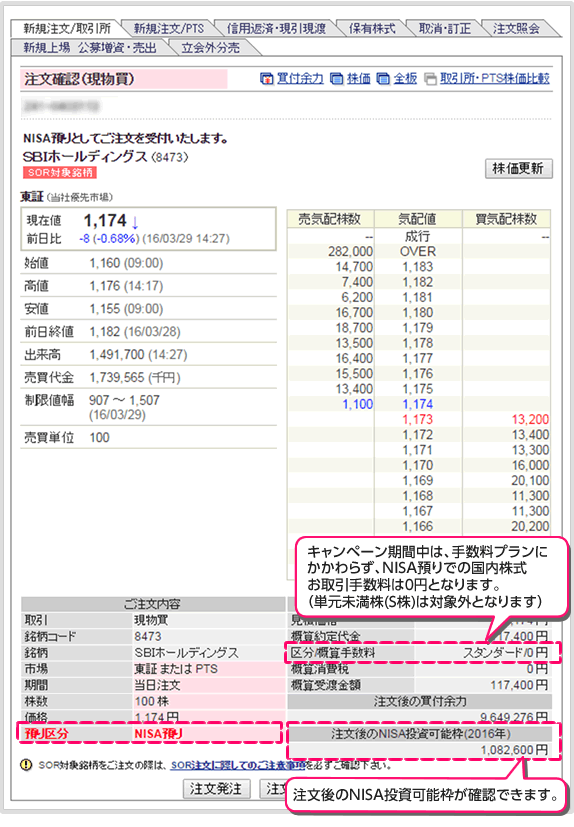
Task: Click the 制限値幅 907 ～ 1,507 value
Action: (x=125, y=400)
